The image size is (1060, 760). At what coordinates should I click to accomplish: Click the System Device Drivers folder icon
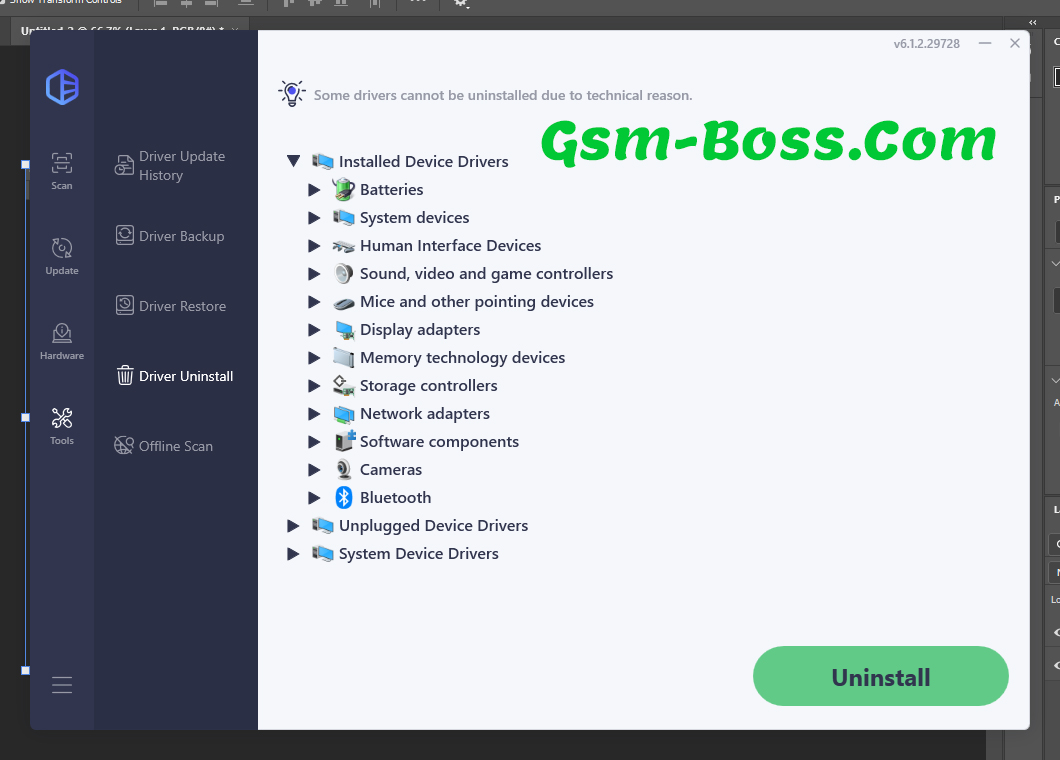(x=322, y=554)
